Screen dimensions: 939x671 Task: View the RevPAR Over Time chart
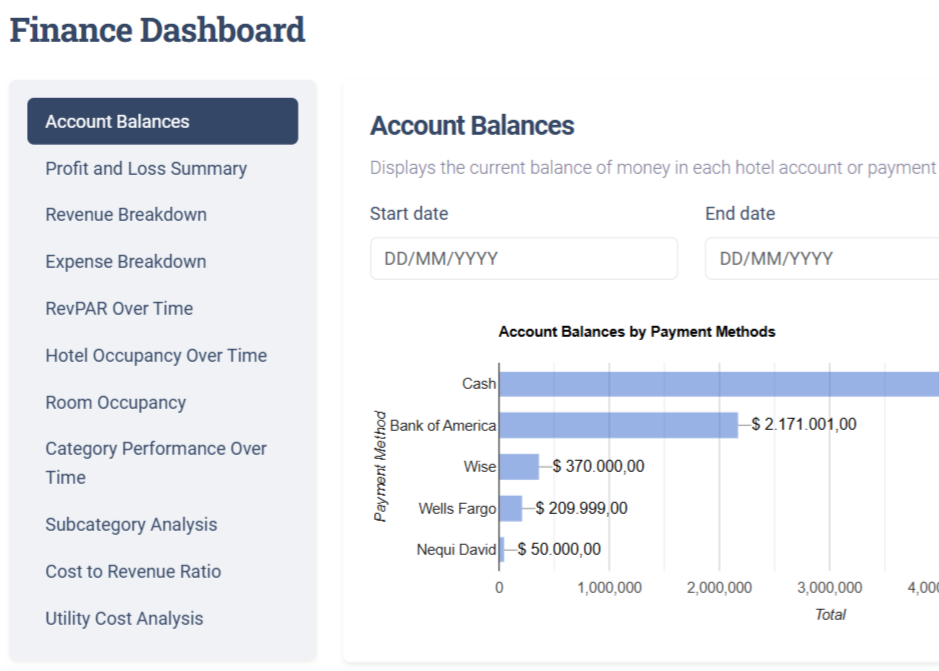click(117, 308)
